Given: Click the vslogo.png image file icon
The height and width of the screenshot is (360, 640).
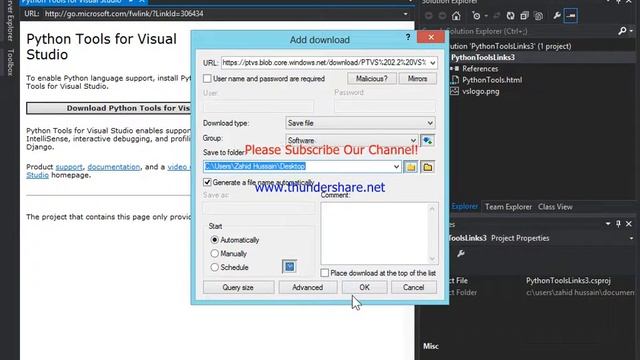Looking at the screenshot, I should pos(455,91).
